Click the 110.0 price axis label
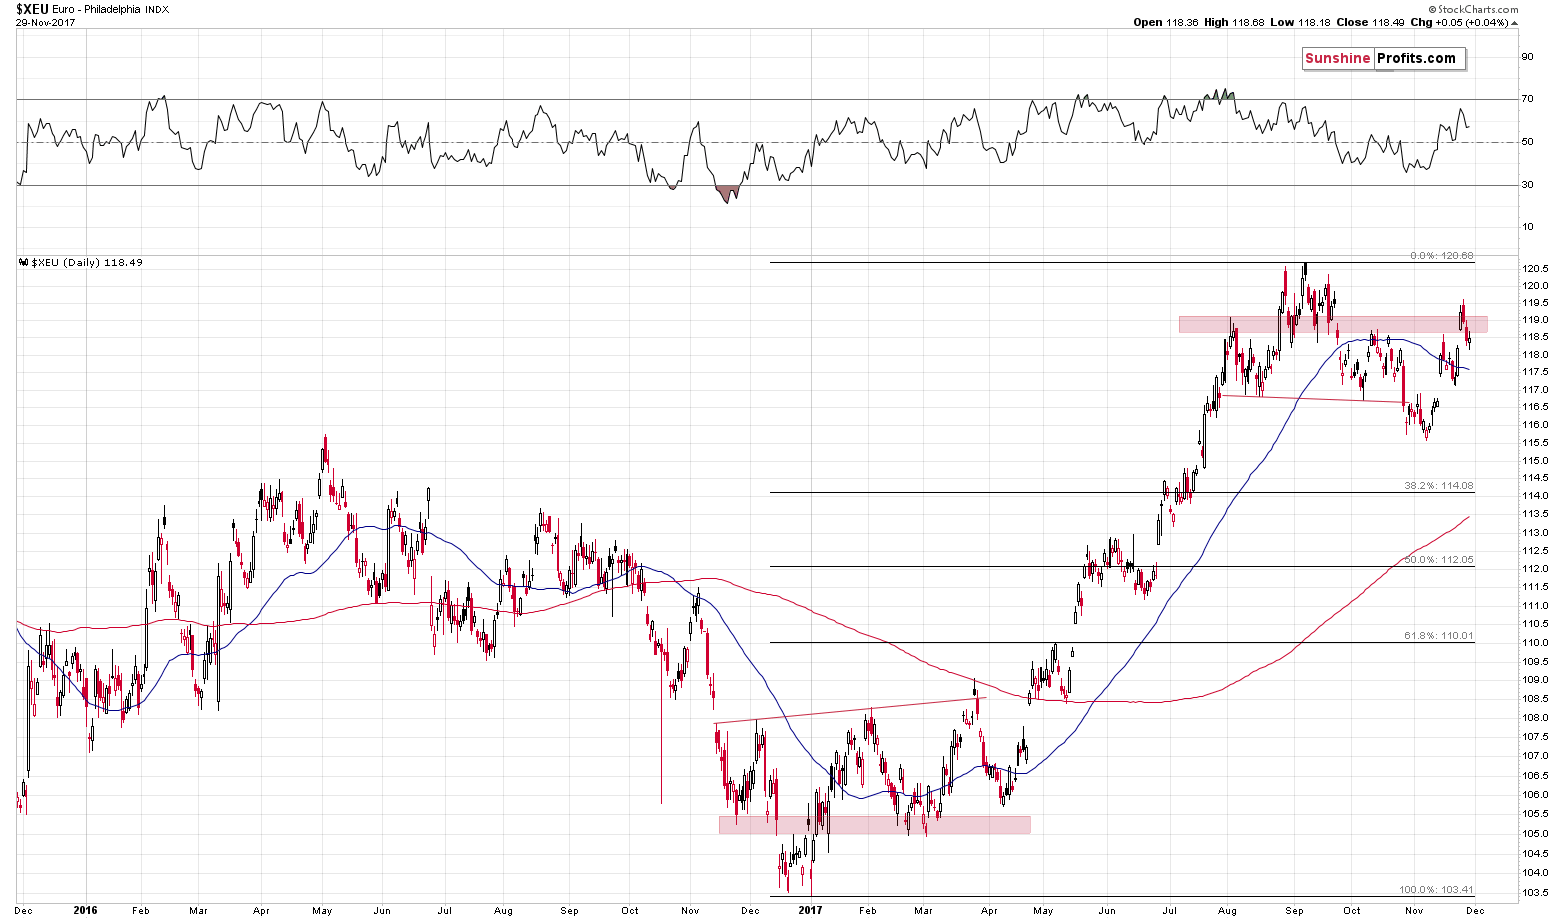Image resolution: width=1565 pixels, height=919 pixels. (x=1535, y=643)
